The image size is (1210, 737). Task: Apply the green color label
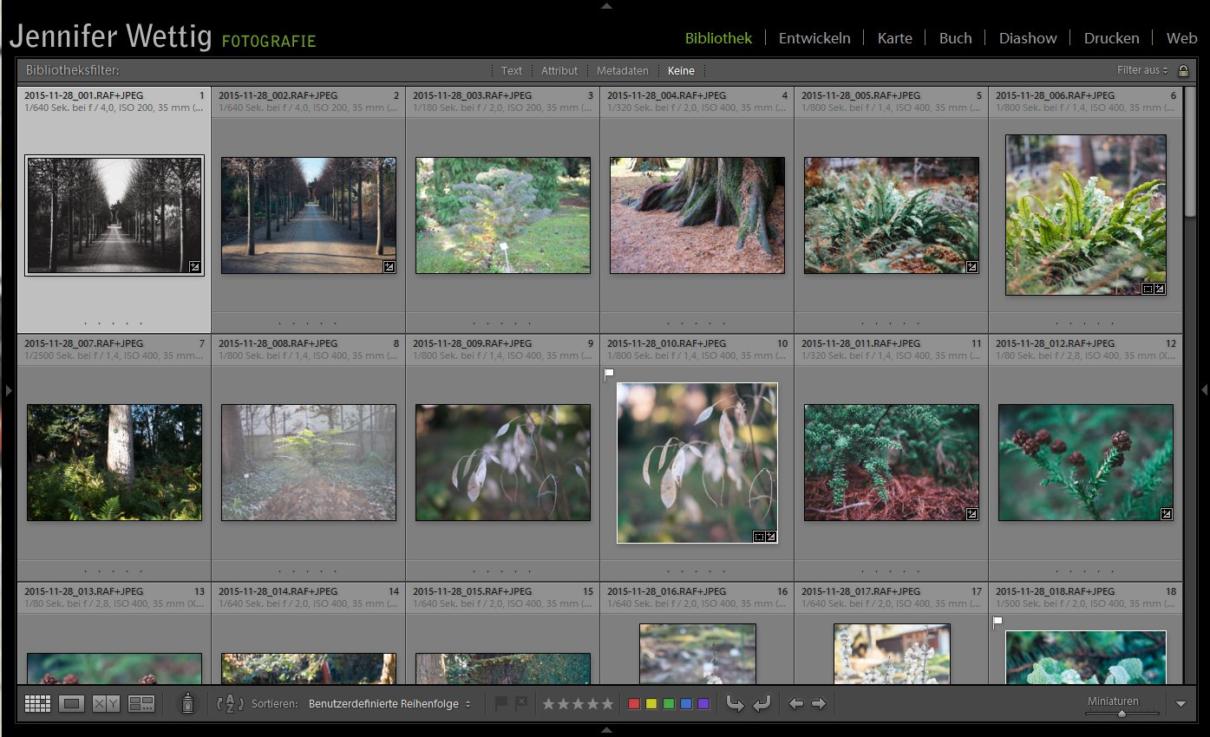coord(668,704)
